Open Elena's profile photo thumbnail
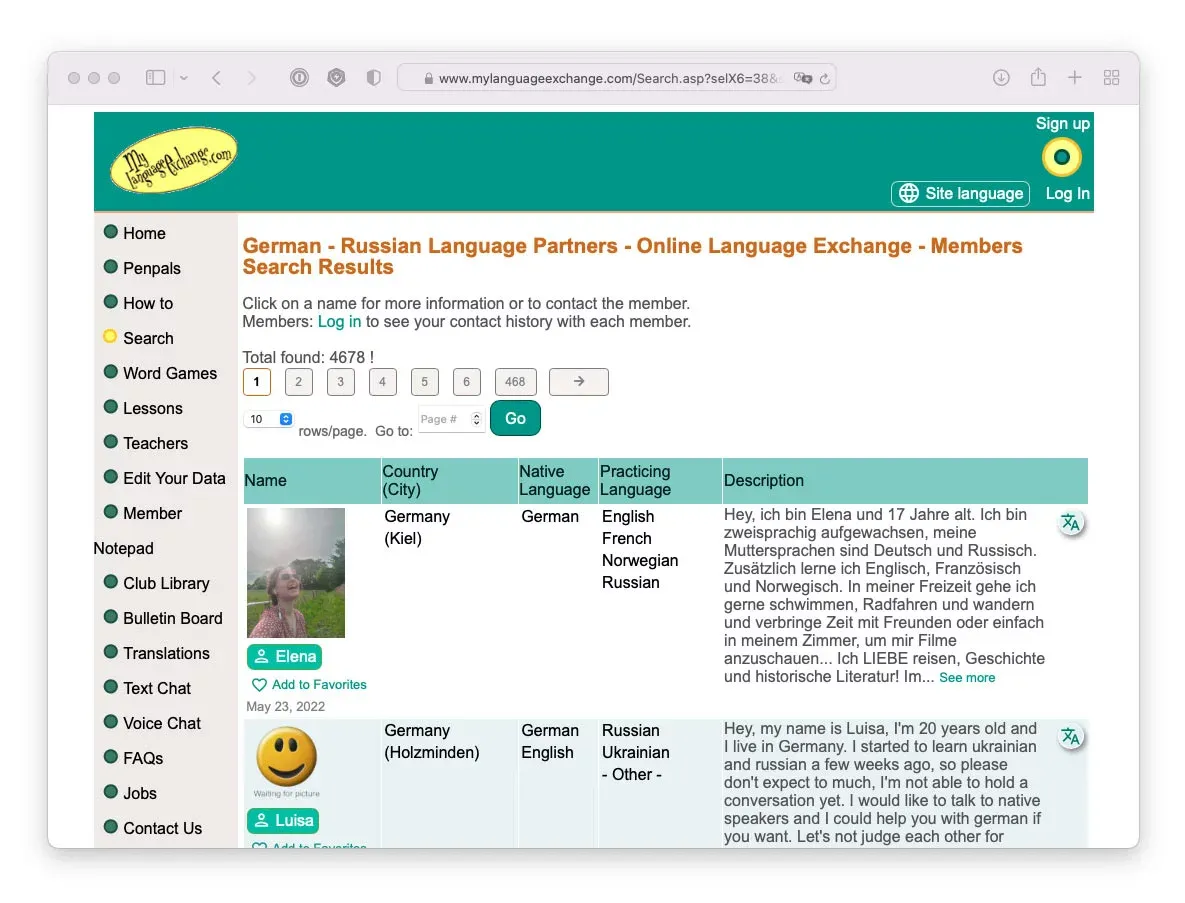1185x903 pixels. [296, 573]
